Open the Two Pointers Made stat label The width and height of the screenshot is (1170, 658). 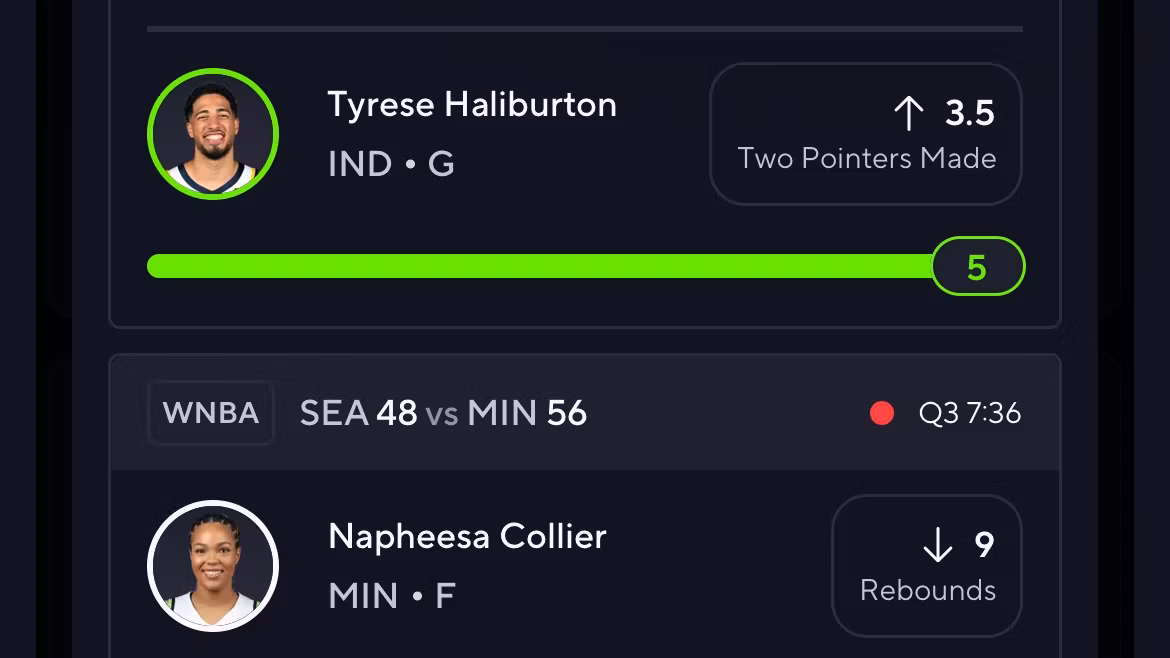point(866,158)
